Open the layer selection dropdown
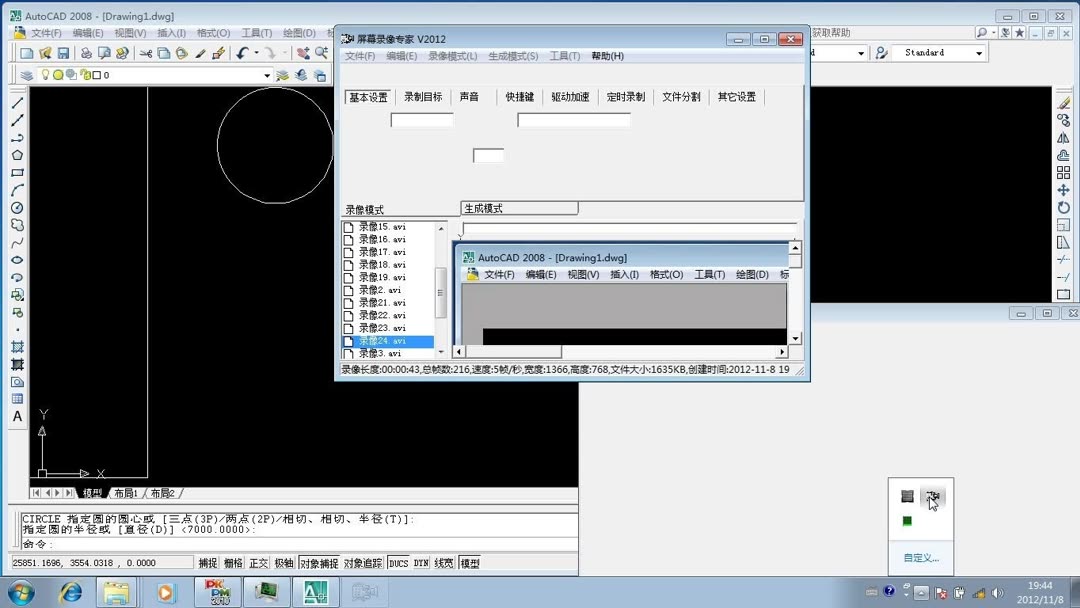 (267, 74)
